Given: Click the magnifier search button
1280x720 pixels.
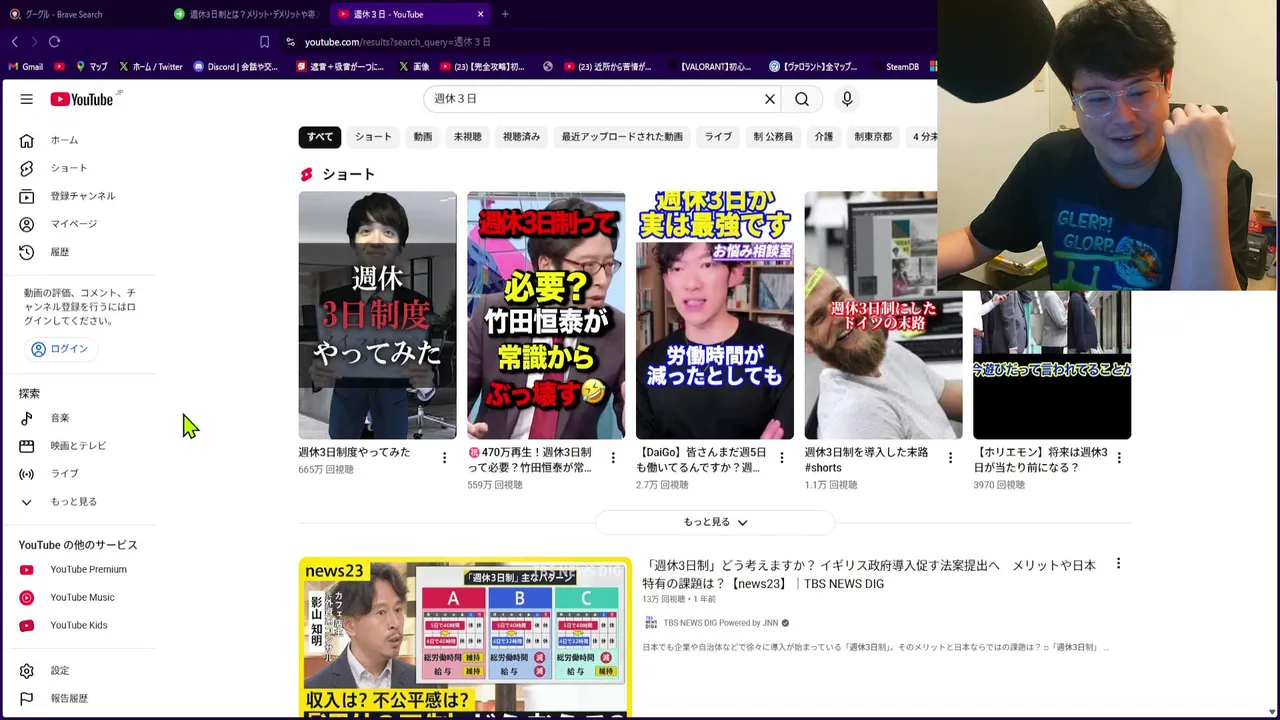Looking at the screenshot, I should (802, 99).
